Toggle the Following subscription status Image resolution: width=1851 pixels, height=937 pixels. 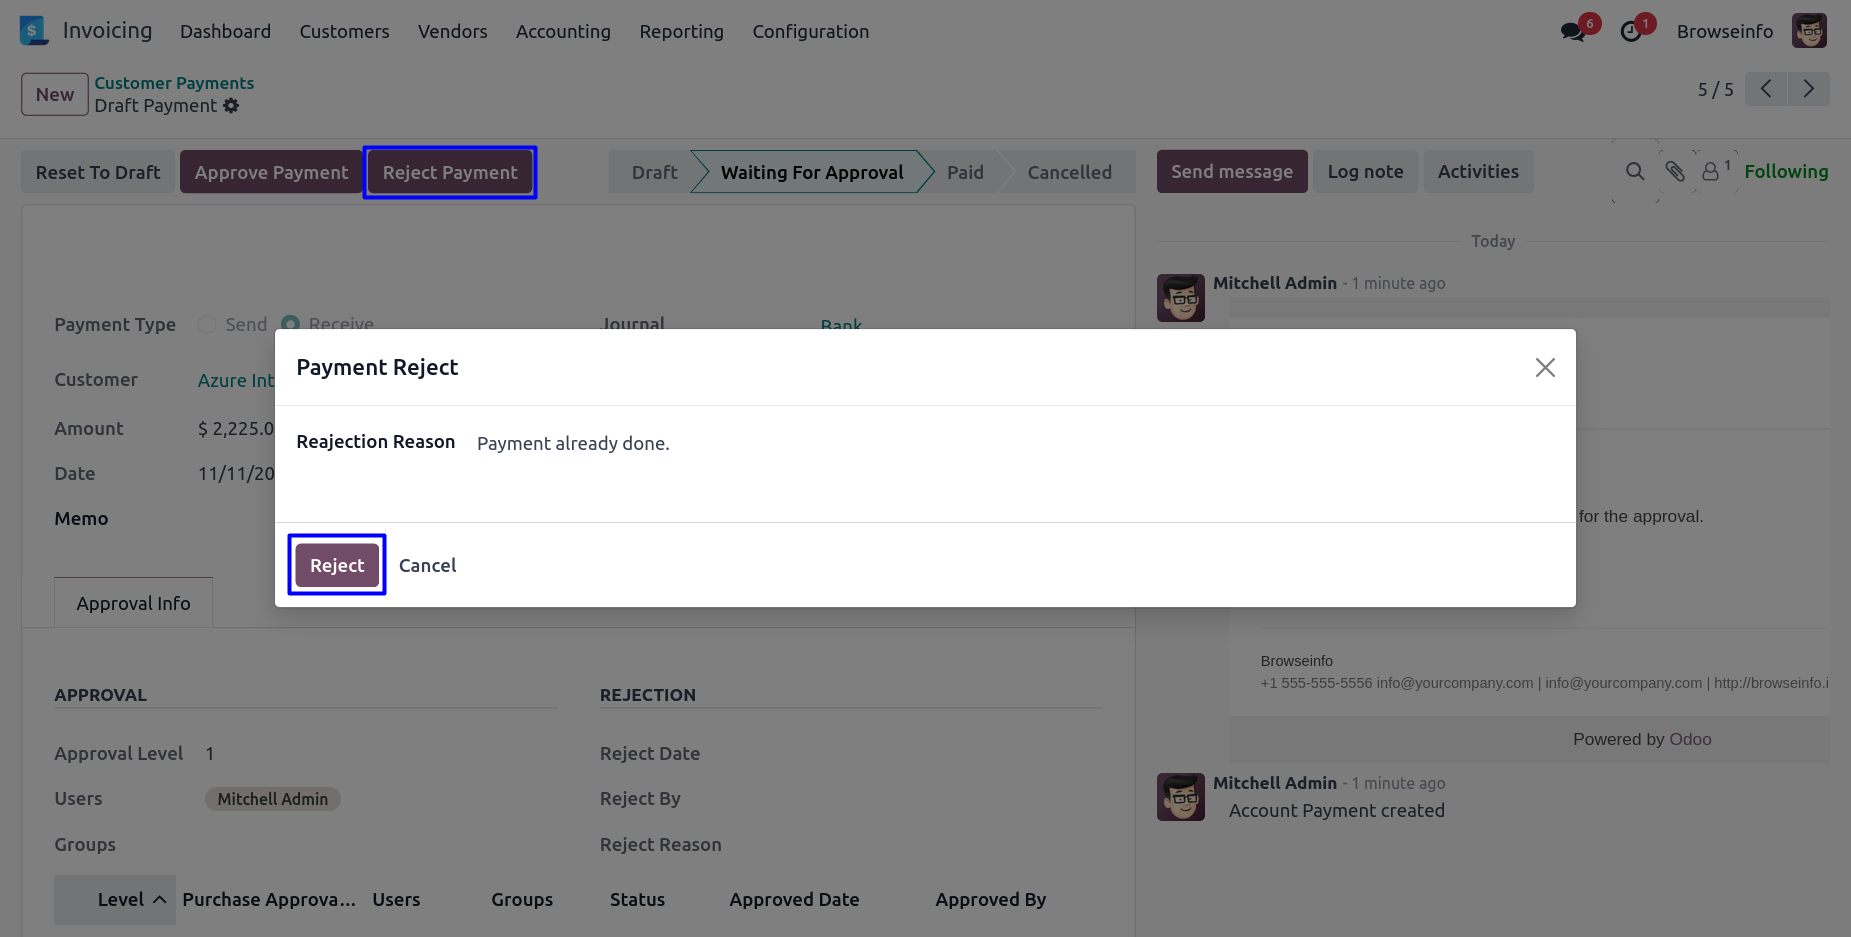pyautogui.click(x=1786, y=172)
